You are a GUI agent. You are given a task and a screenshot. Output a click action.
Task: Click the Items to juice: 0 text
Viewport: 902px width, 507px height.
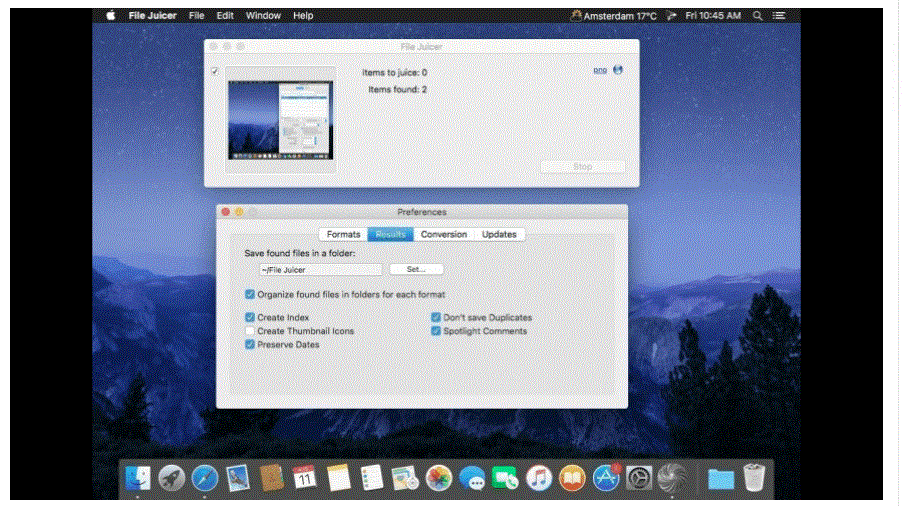[x=394, y=73]
